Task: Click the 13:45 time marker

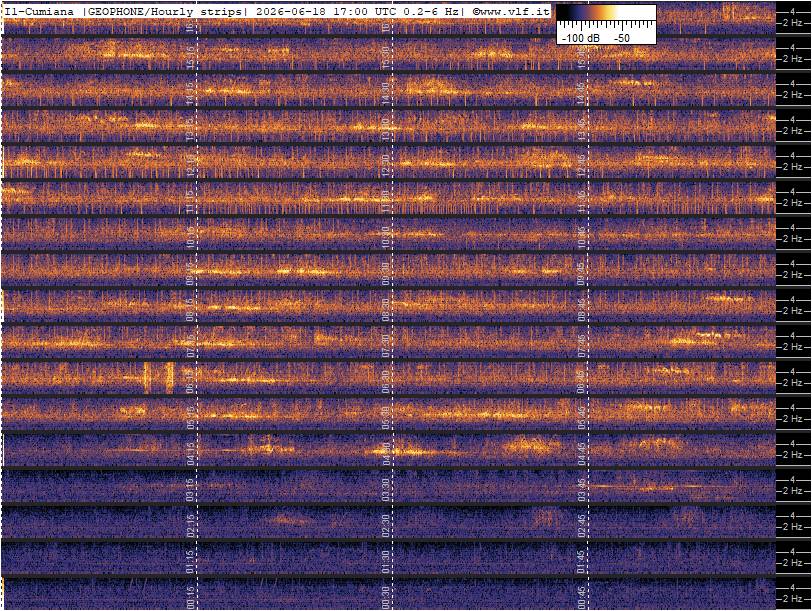Action: (x=581, y=129)
